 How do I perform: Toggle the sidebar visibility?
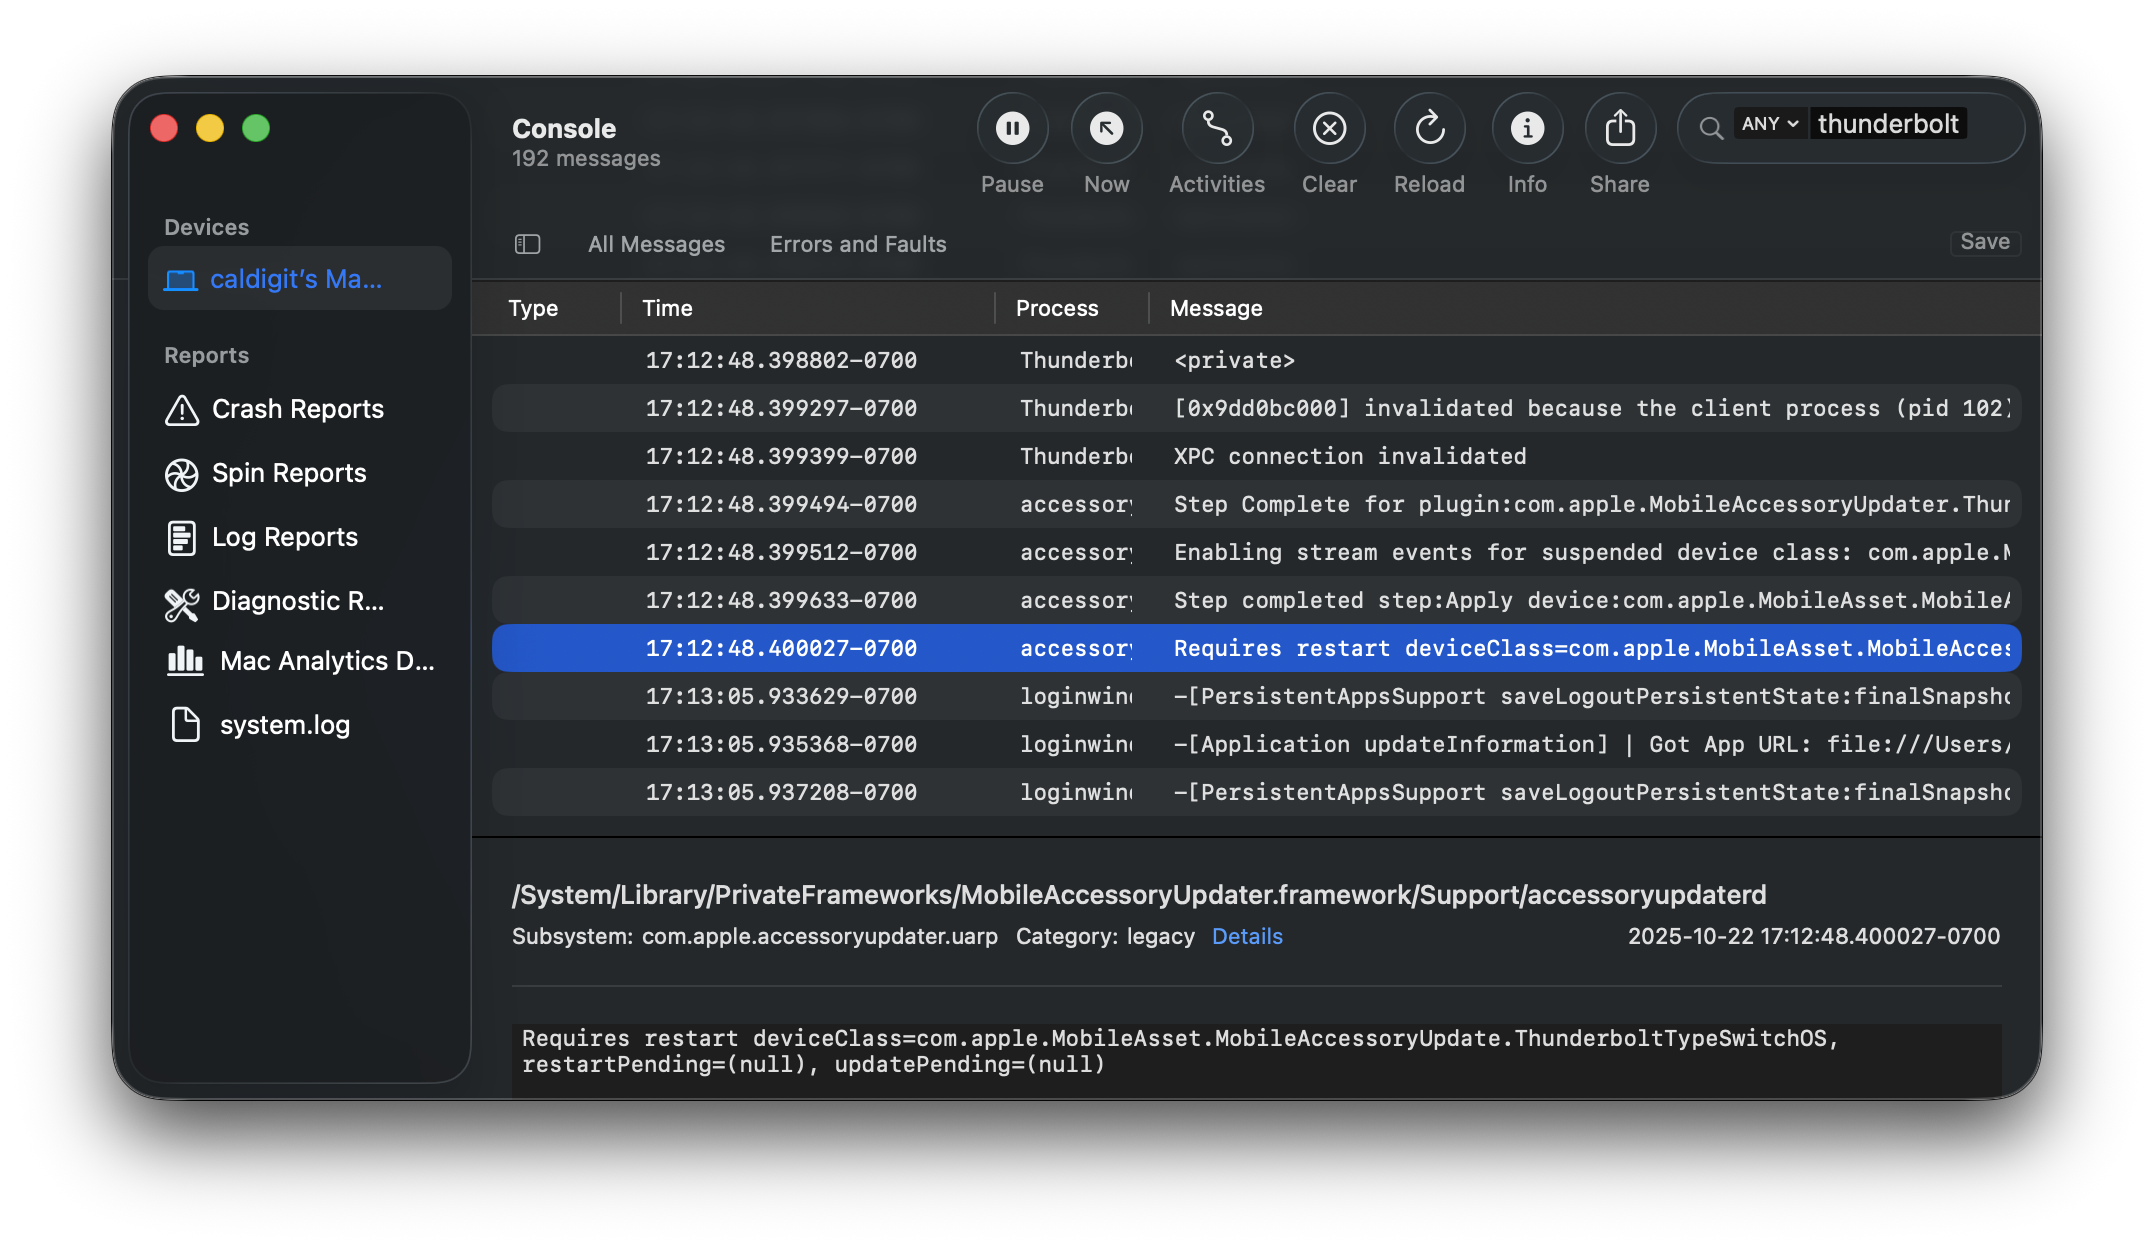[527, 243]
